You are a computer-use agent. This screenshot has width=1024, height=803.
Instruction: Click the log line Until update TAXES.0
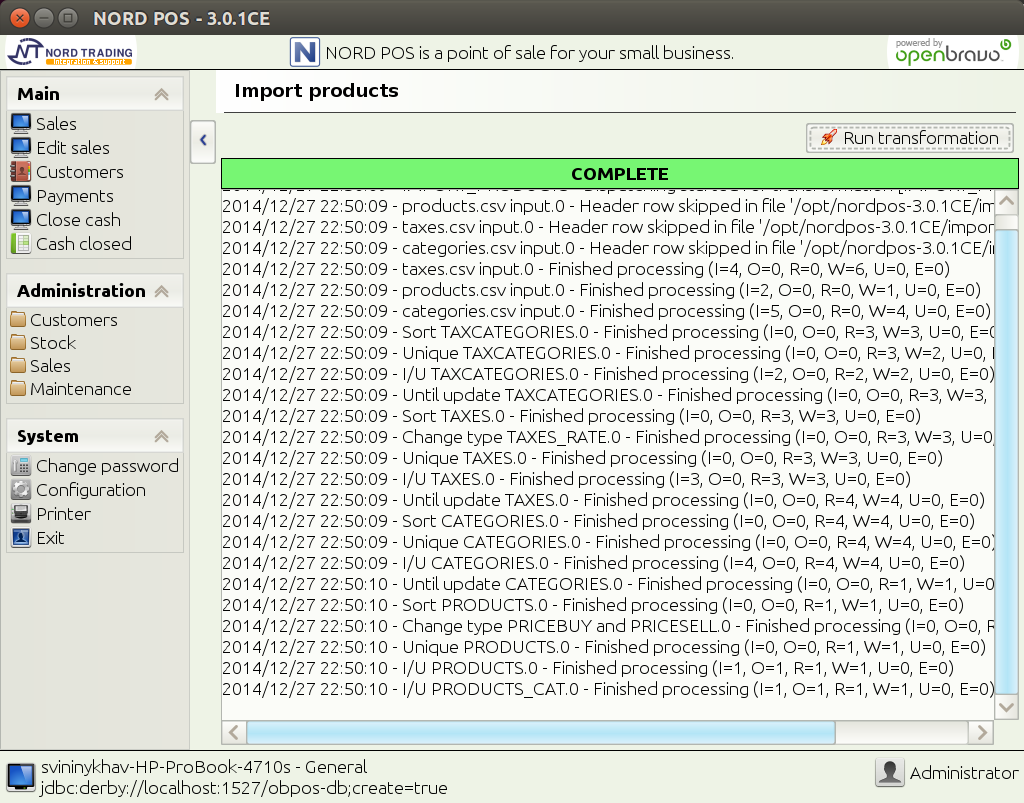click(x=603, y=500)
